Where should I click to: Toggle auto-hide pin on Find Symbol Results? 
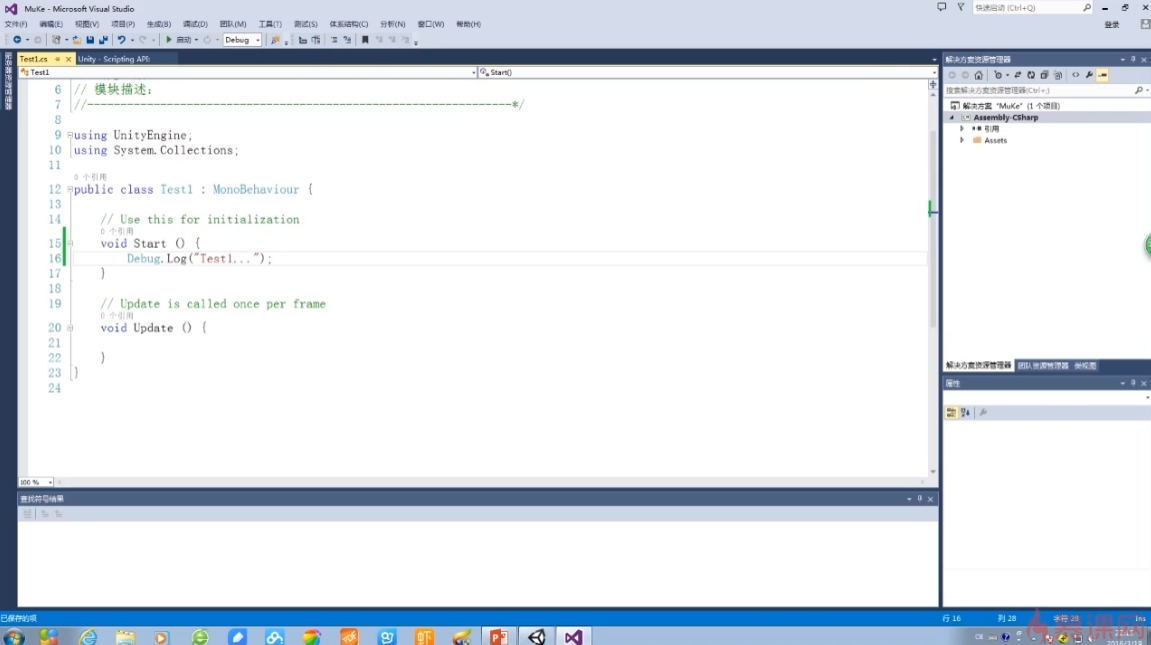[x=920, y=499]
